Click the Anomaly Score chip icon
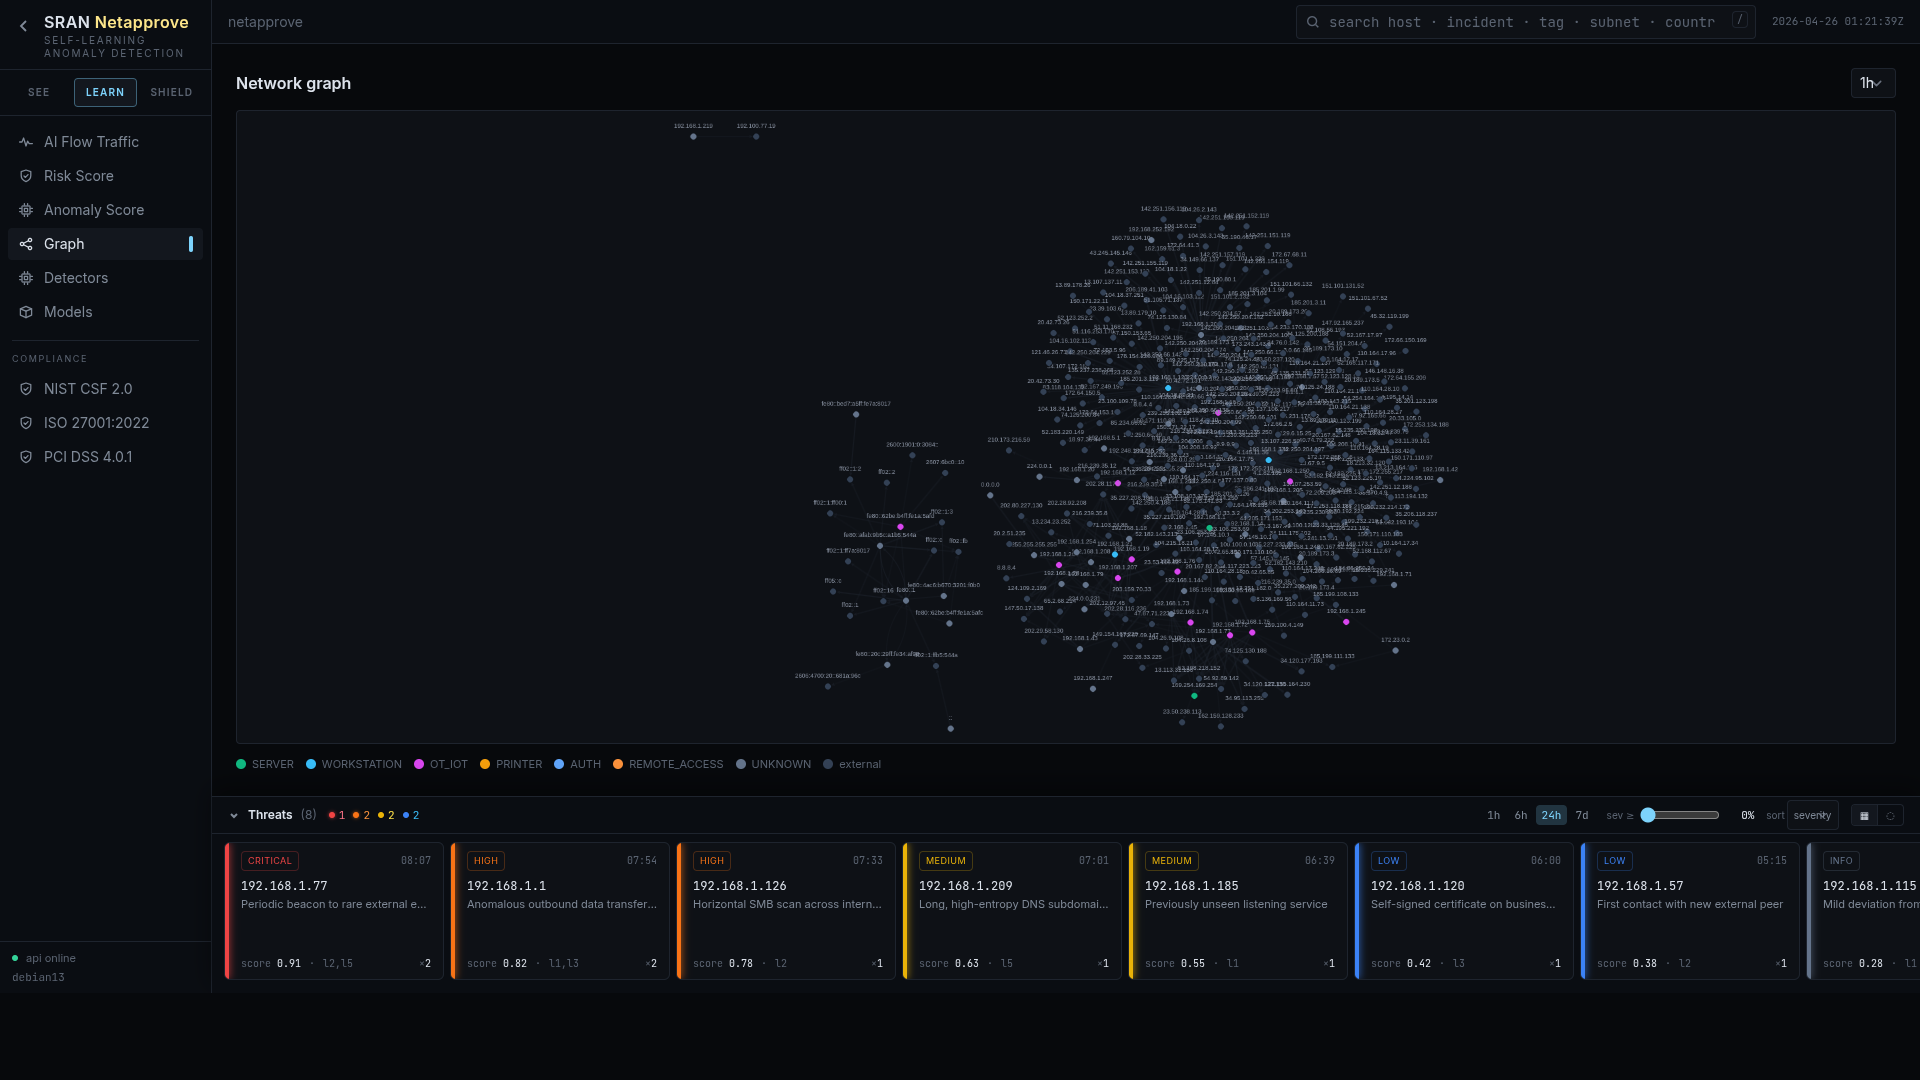1920x1080 pixels. (x=26, y=210)
